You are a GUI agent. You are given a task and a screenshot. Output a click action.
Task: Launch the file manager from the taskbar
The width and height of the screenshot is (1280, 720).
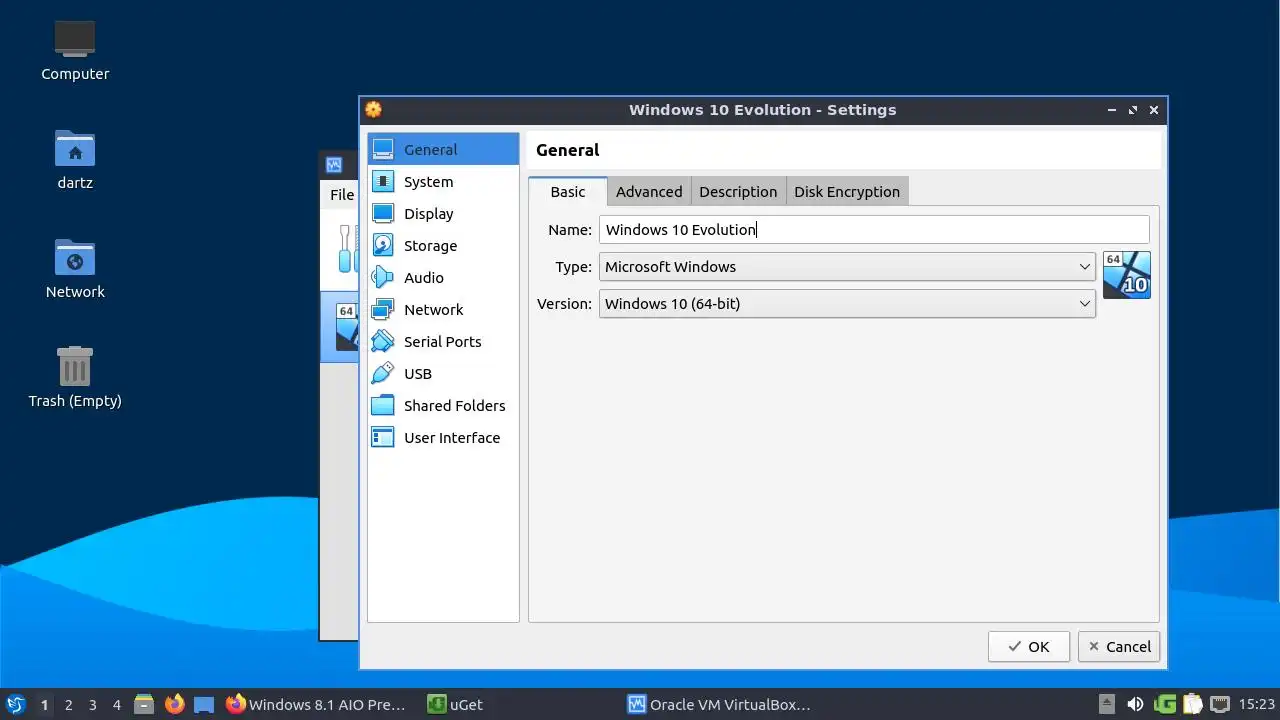[144, 704]
